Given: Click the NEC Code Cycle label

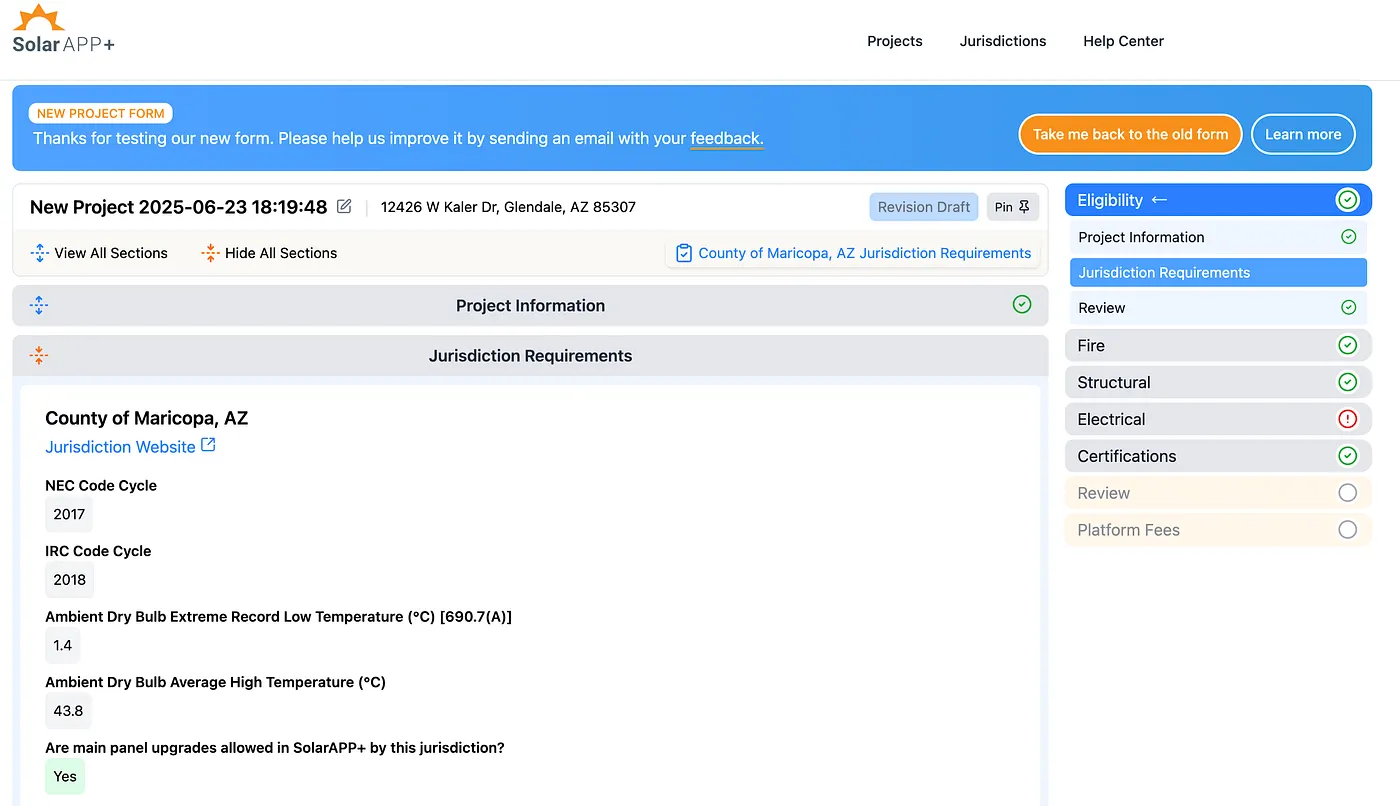Looking at the screenshot, I should (x=101, y=485).
